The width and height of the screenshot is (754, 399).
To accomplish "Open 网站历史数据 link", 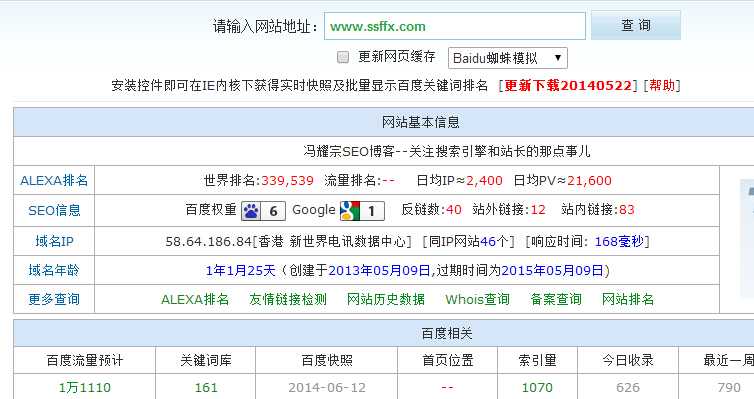I will tap(386, 299).
